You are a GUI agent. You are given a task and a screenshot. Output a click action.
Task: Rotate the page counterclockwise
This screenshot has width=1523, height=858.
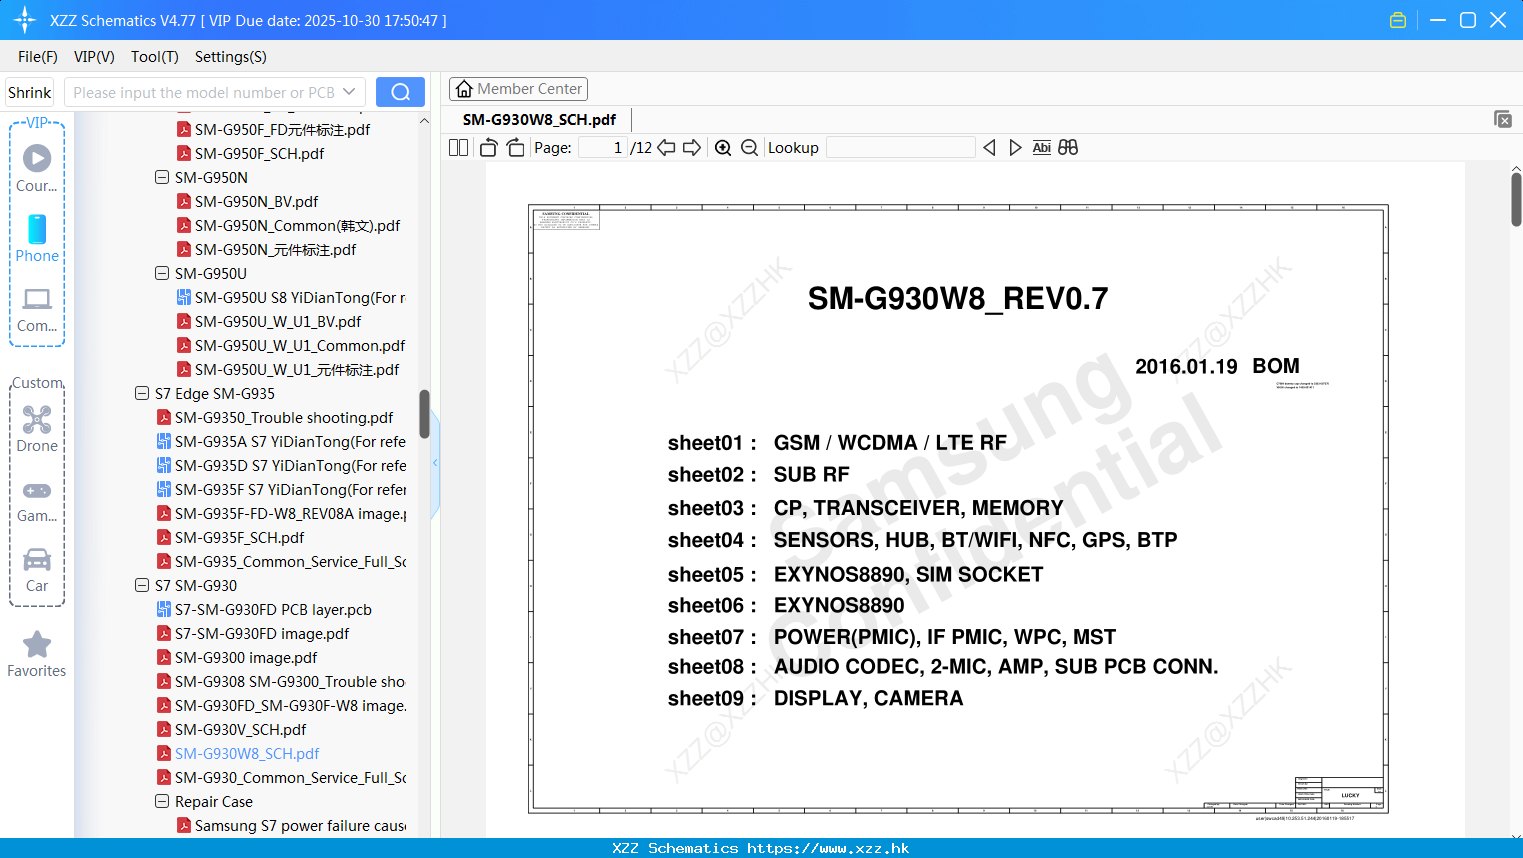pyautogui.click(x=488, y=148)
